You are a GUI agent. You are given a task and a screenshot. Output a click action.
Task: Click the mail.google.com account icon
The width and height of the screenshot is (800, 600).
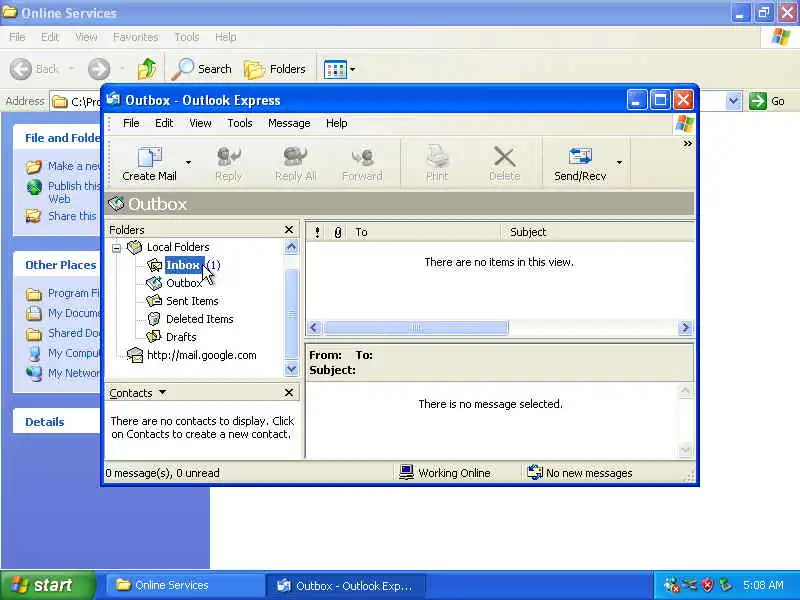pyautogui.click(x=135, y=355)
